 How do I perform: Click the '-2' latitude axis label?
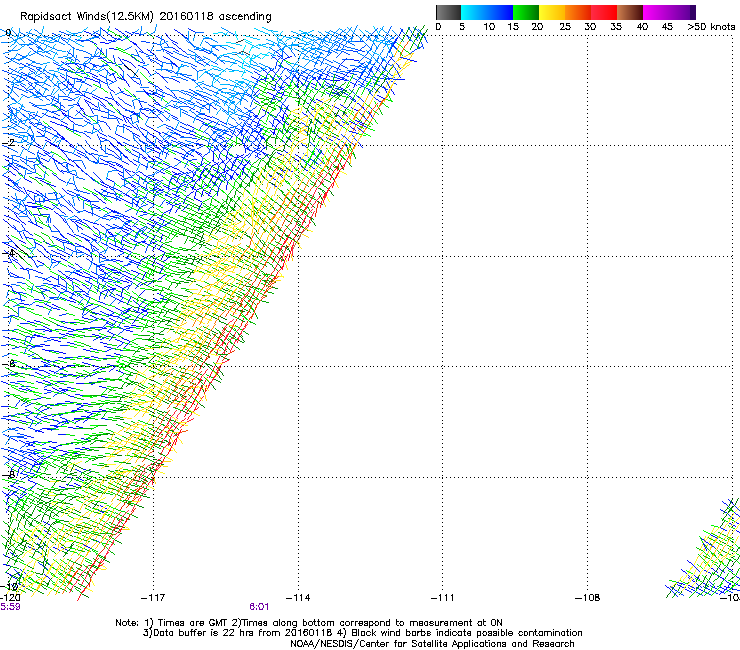click(x=9, y=143)
